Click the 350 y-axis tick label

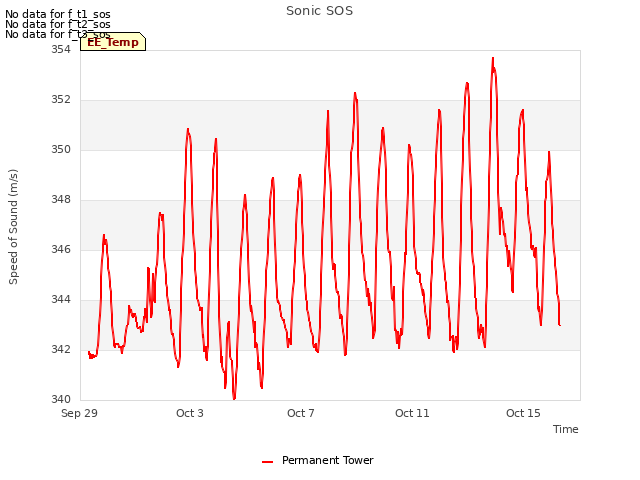61,149
